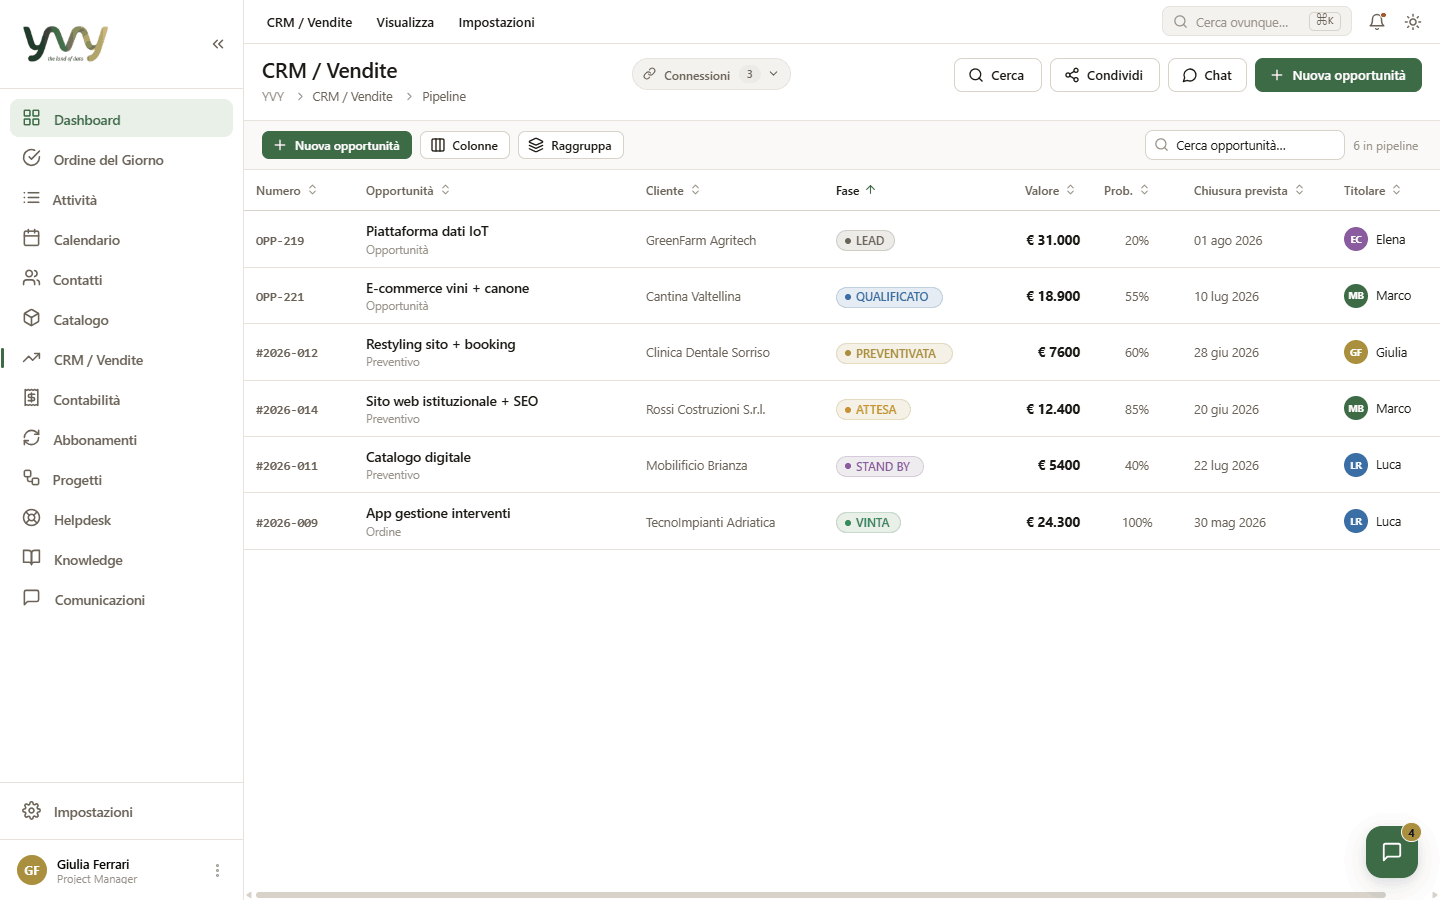Viewport: 1440px width, 900px height.
Task: Go to YVY breadcrumb
Action: [x=273, y=96]
